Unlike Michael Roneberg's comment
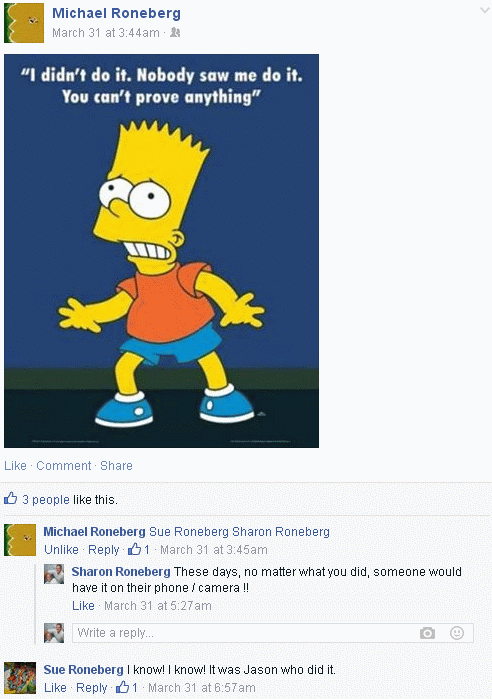Image resolution: width=492 pixels, height=699 pixels. tap(61, 550)
